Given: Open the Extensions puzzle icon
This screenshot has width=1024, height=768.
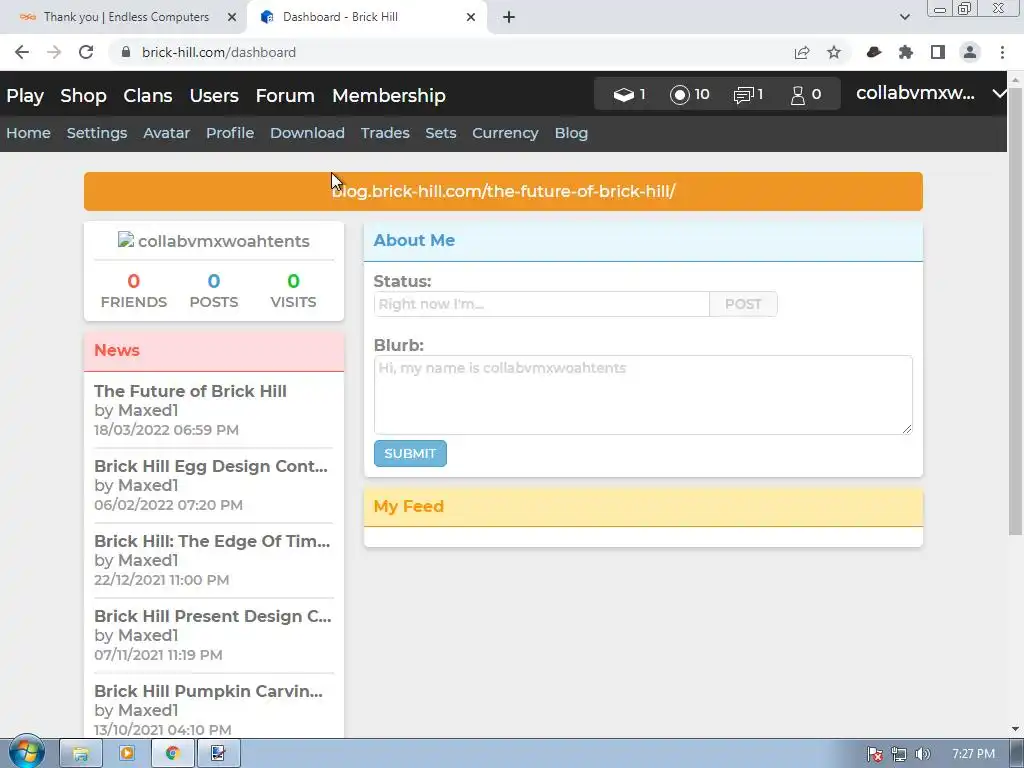Looking at the screenshot, I should point(906,52).
